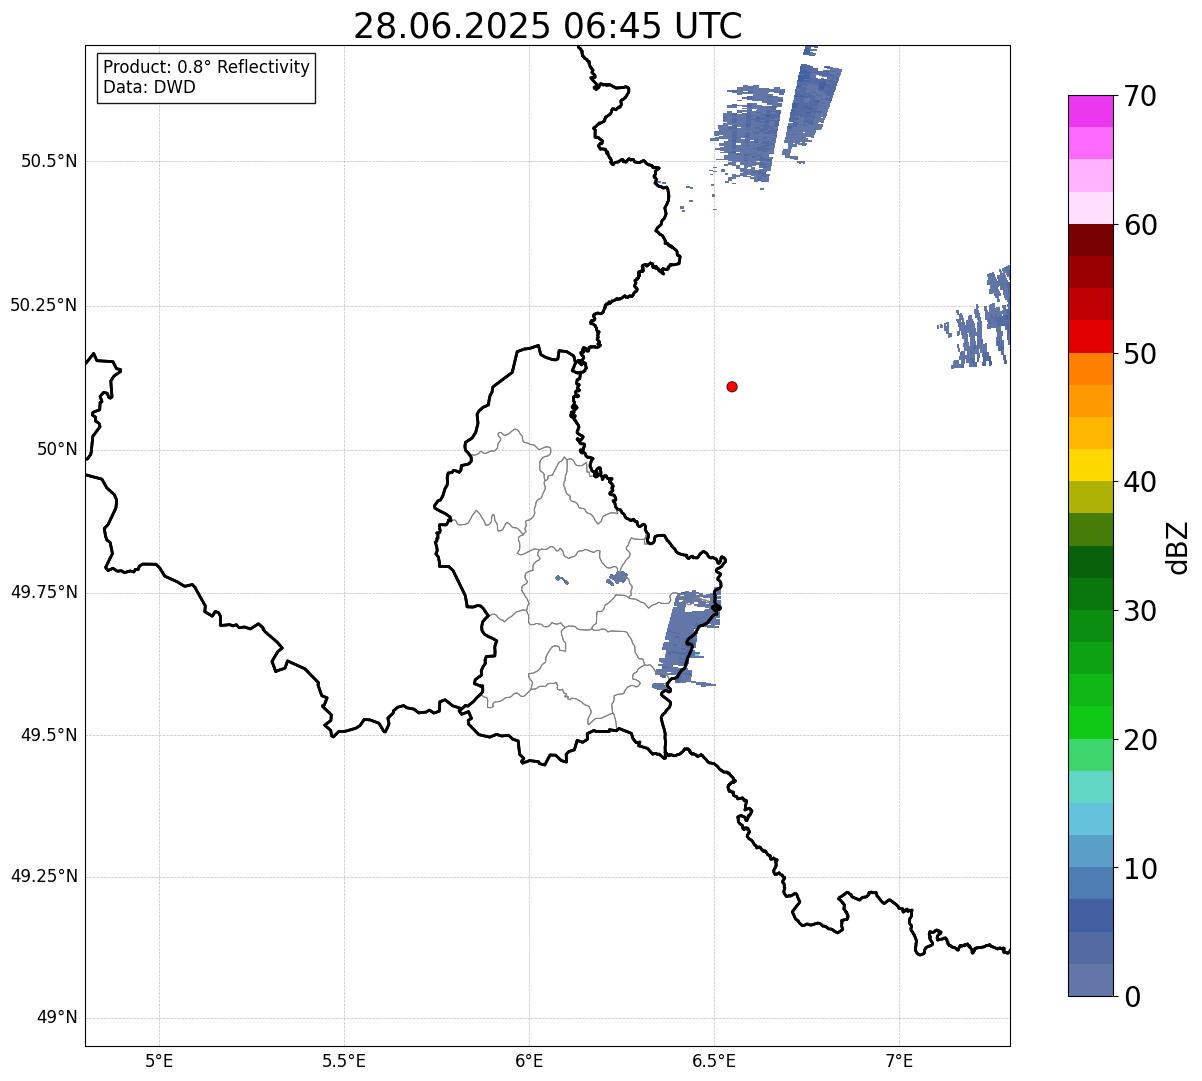Click the 50.5°N latitude label
Screen dimensions: 1202x1081
(49, 161)
